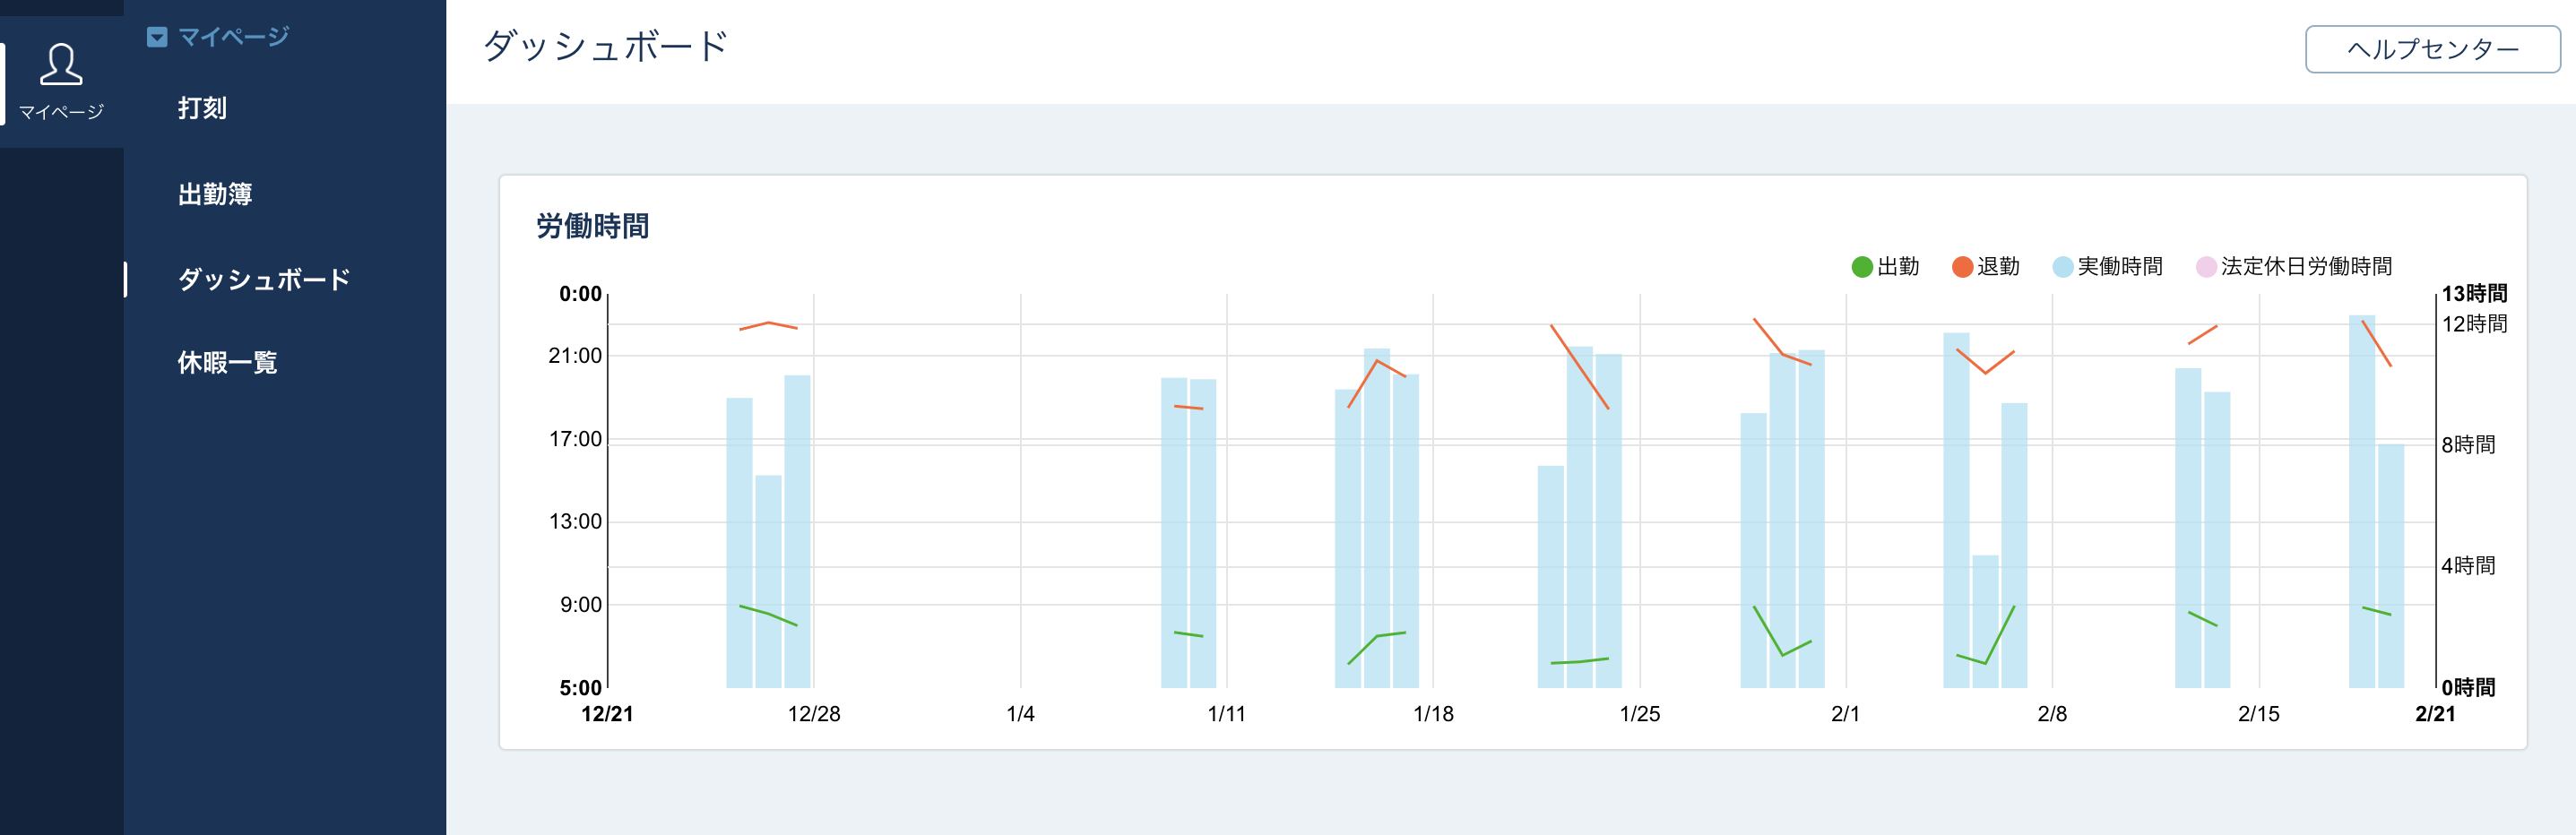This screenshot has height=835, width=2576.
Task: Toggle the light blue 実働時間 legend dot
Action: pyautogui.click(x=2062, y=267)
